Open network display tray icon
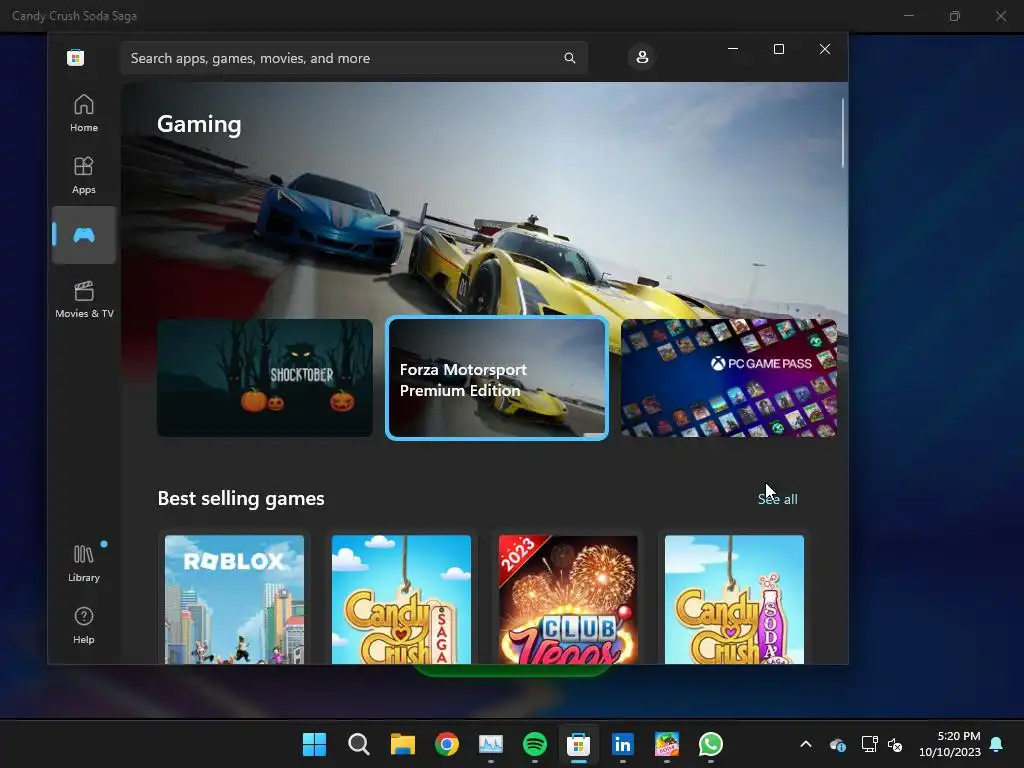The height and width of the screenshot is (768, 1024). pyautogui.click(x=869, y=744)
